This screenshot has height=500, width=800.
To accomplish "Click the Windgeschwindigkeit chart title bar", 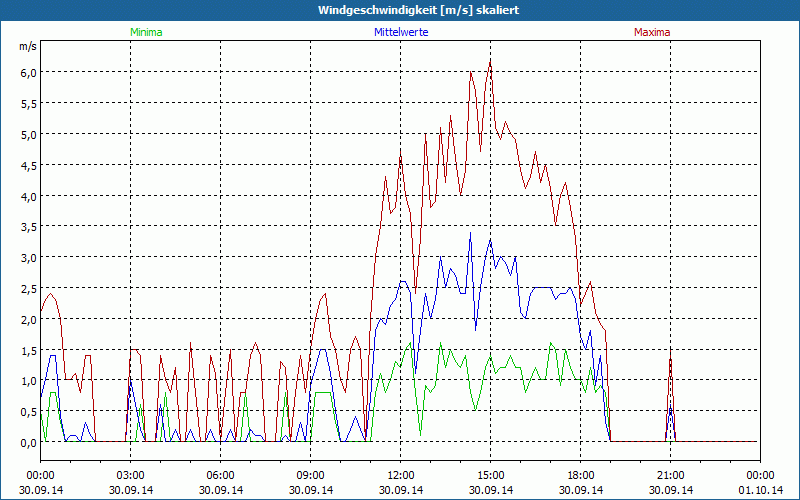I will click(x=400, y=10).
